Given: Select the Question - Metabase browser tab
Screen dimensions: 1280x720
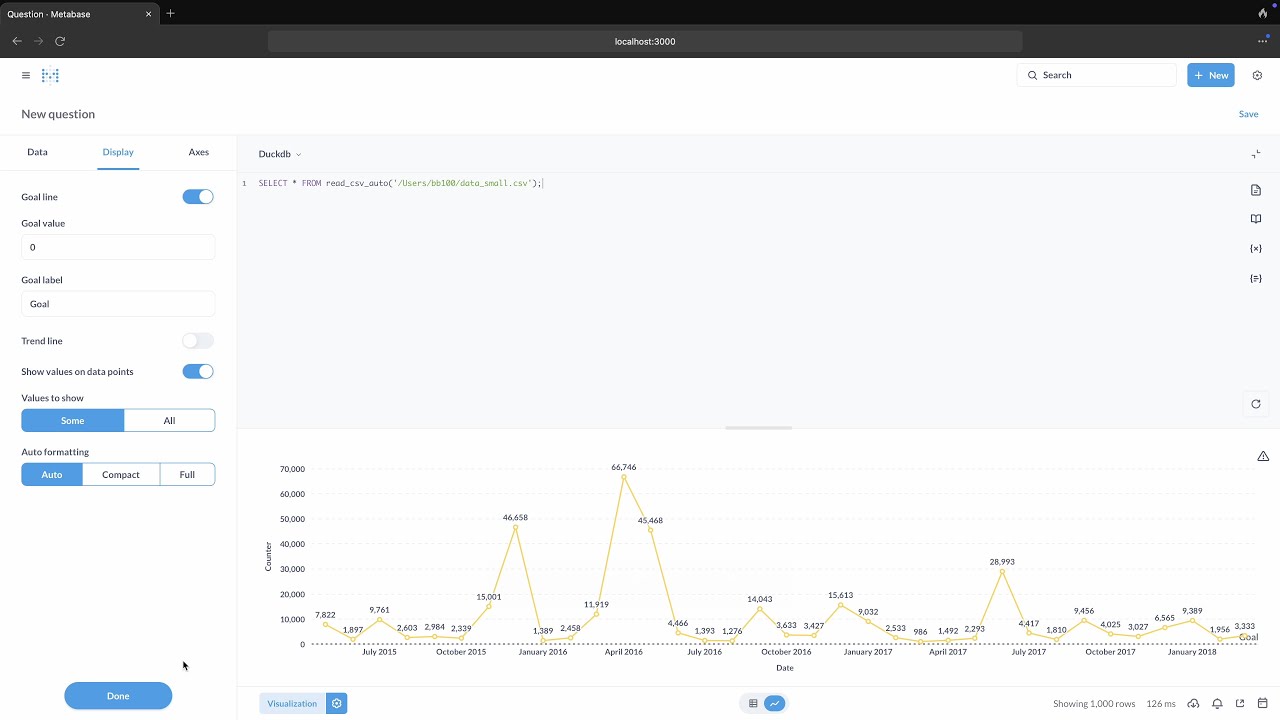Looking at the screenshot, I should click(x=78, y=14).
